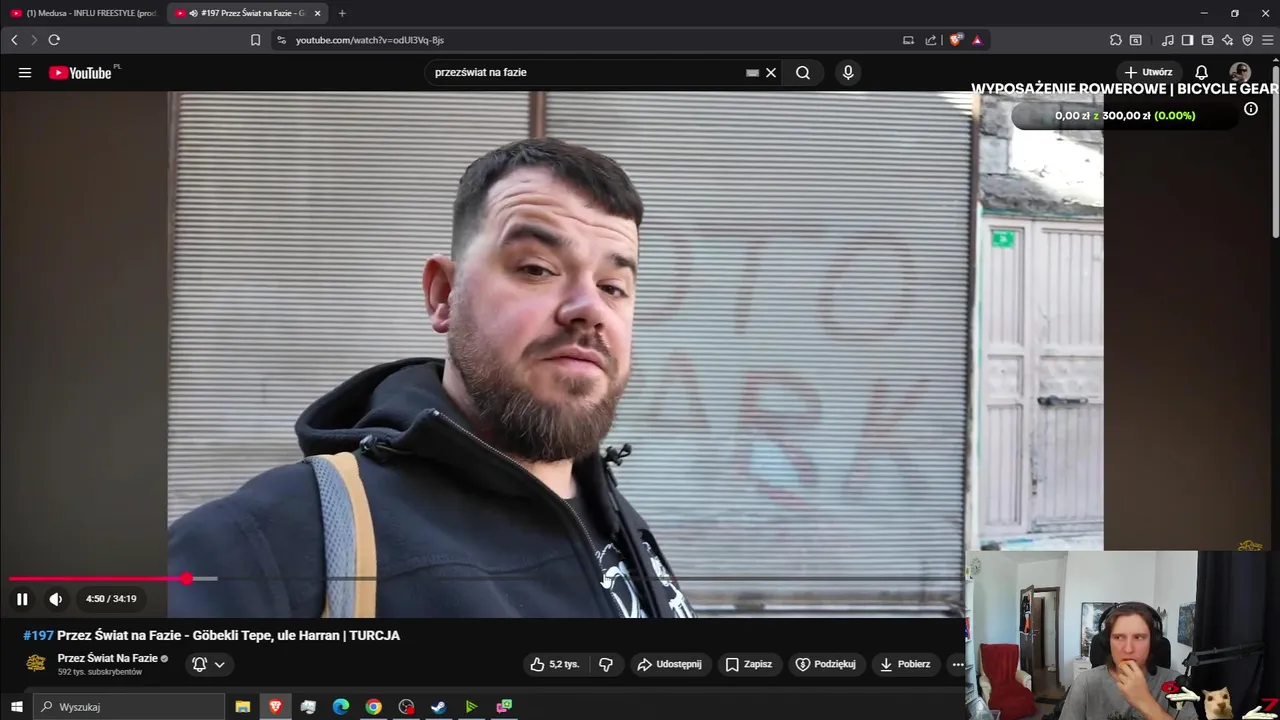Click the youtube.com address bar URL
The width and height of the screenshot is (1280, 720).
[x=370, y=40]
